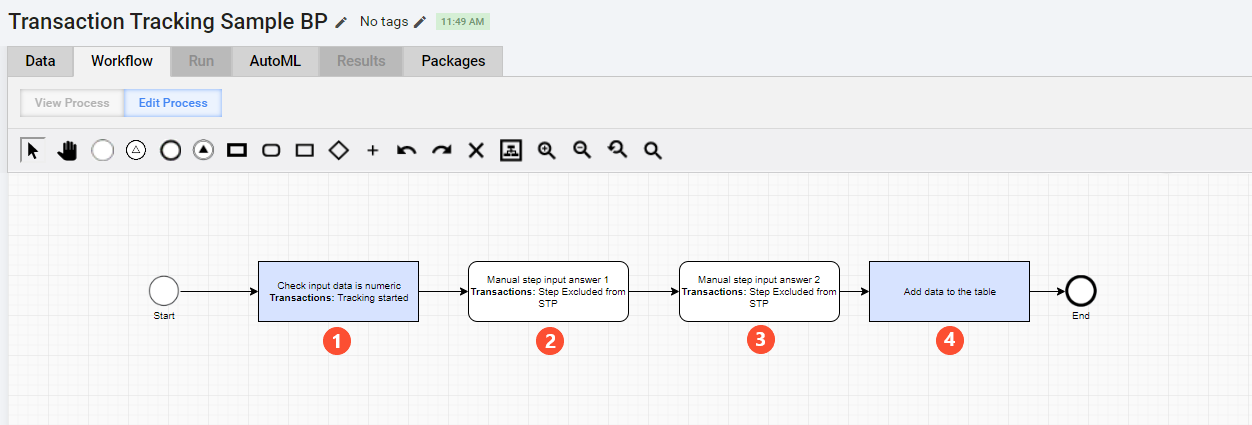Zoom out on the workflow canvas

[582, 150]
